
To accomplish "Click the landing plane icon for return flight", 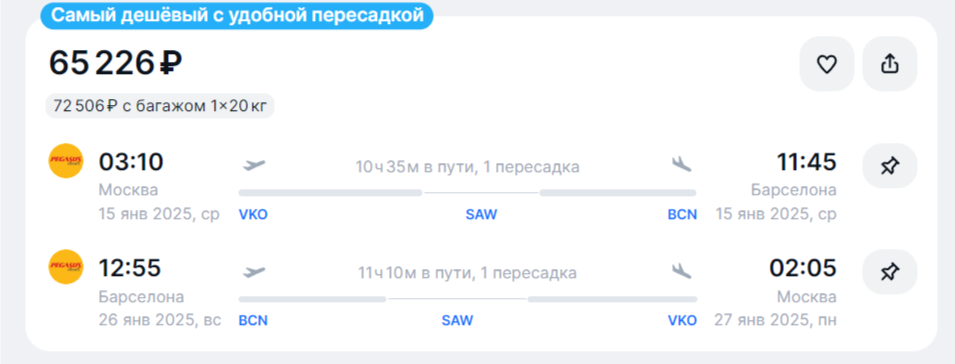I will (682, 271).
